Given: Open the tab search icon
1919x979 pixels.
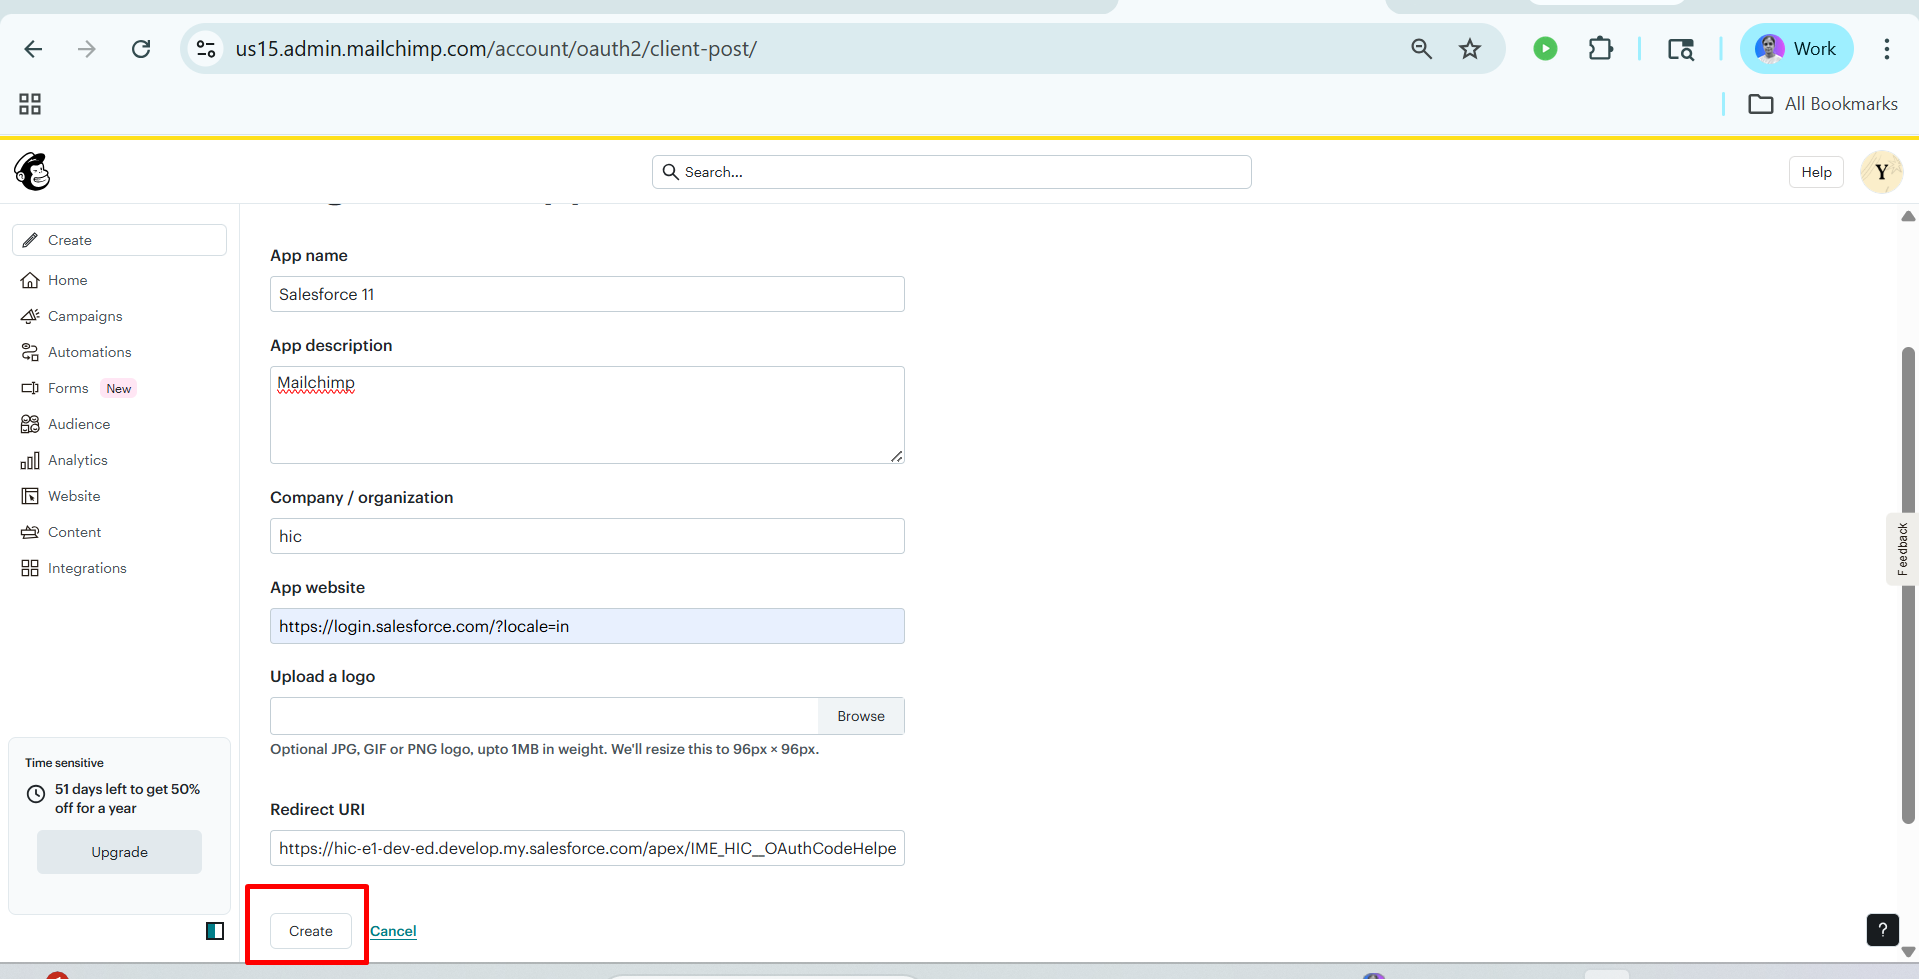Looking at the screenshot, I should 1681,49.
